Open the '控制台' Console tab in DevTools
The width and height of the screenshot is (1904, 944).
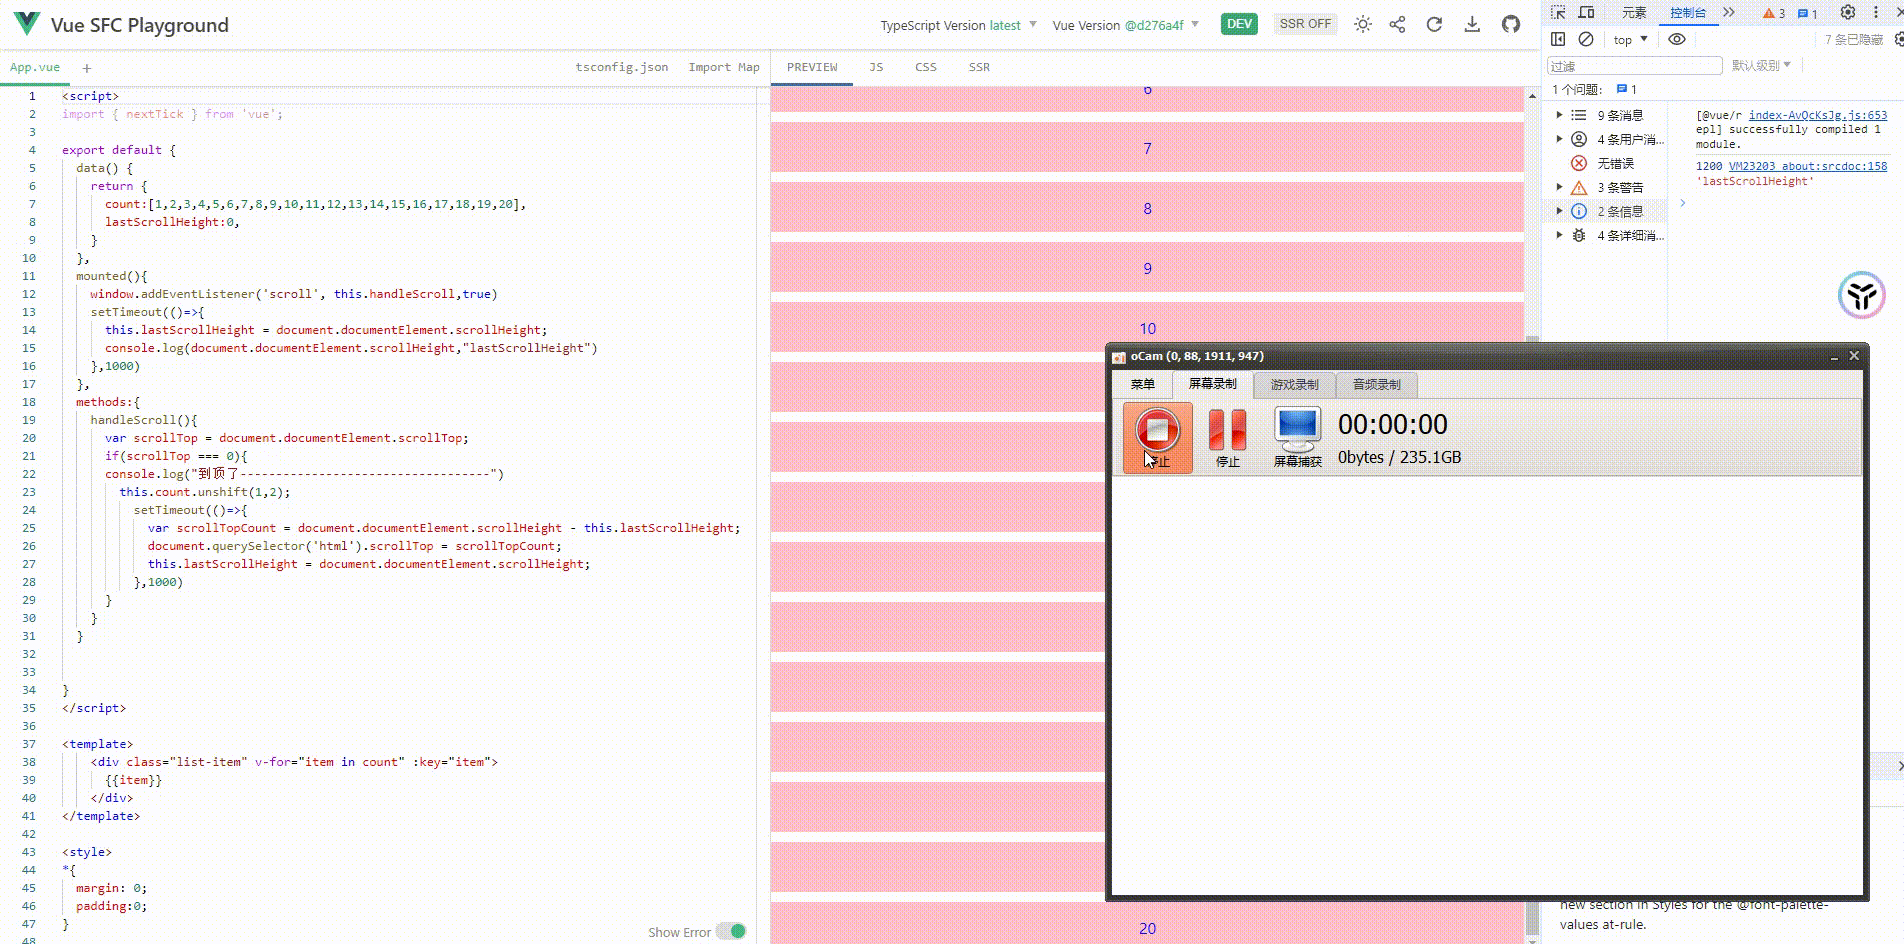pyautogui.click(x=1688, y=13)
